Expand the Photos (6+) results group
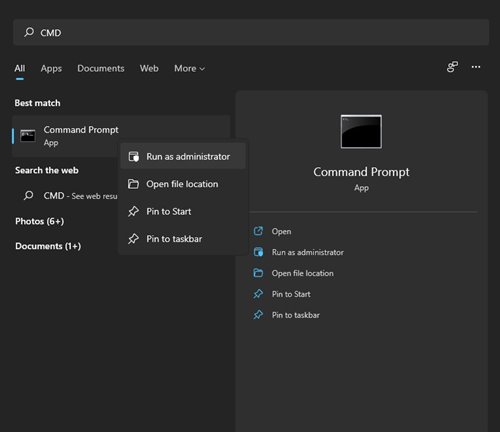The image size is (500, 432). pos(40,221)
